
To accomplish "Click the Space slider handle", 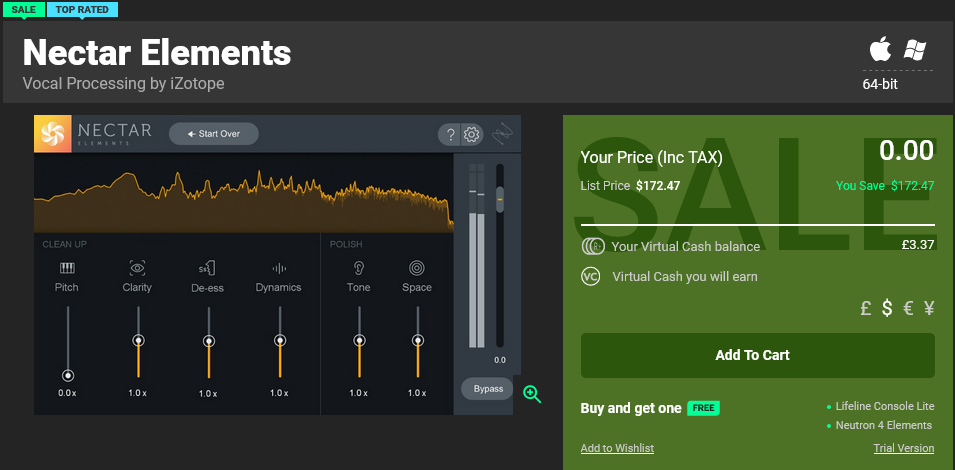I will tap(418, 340).
